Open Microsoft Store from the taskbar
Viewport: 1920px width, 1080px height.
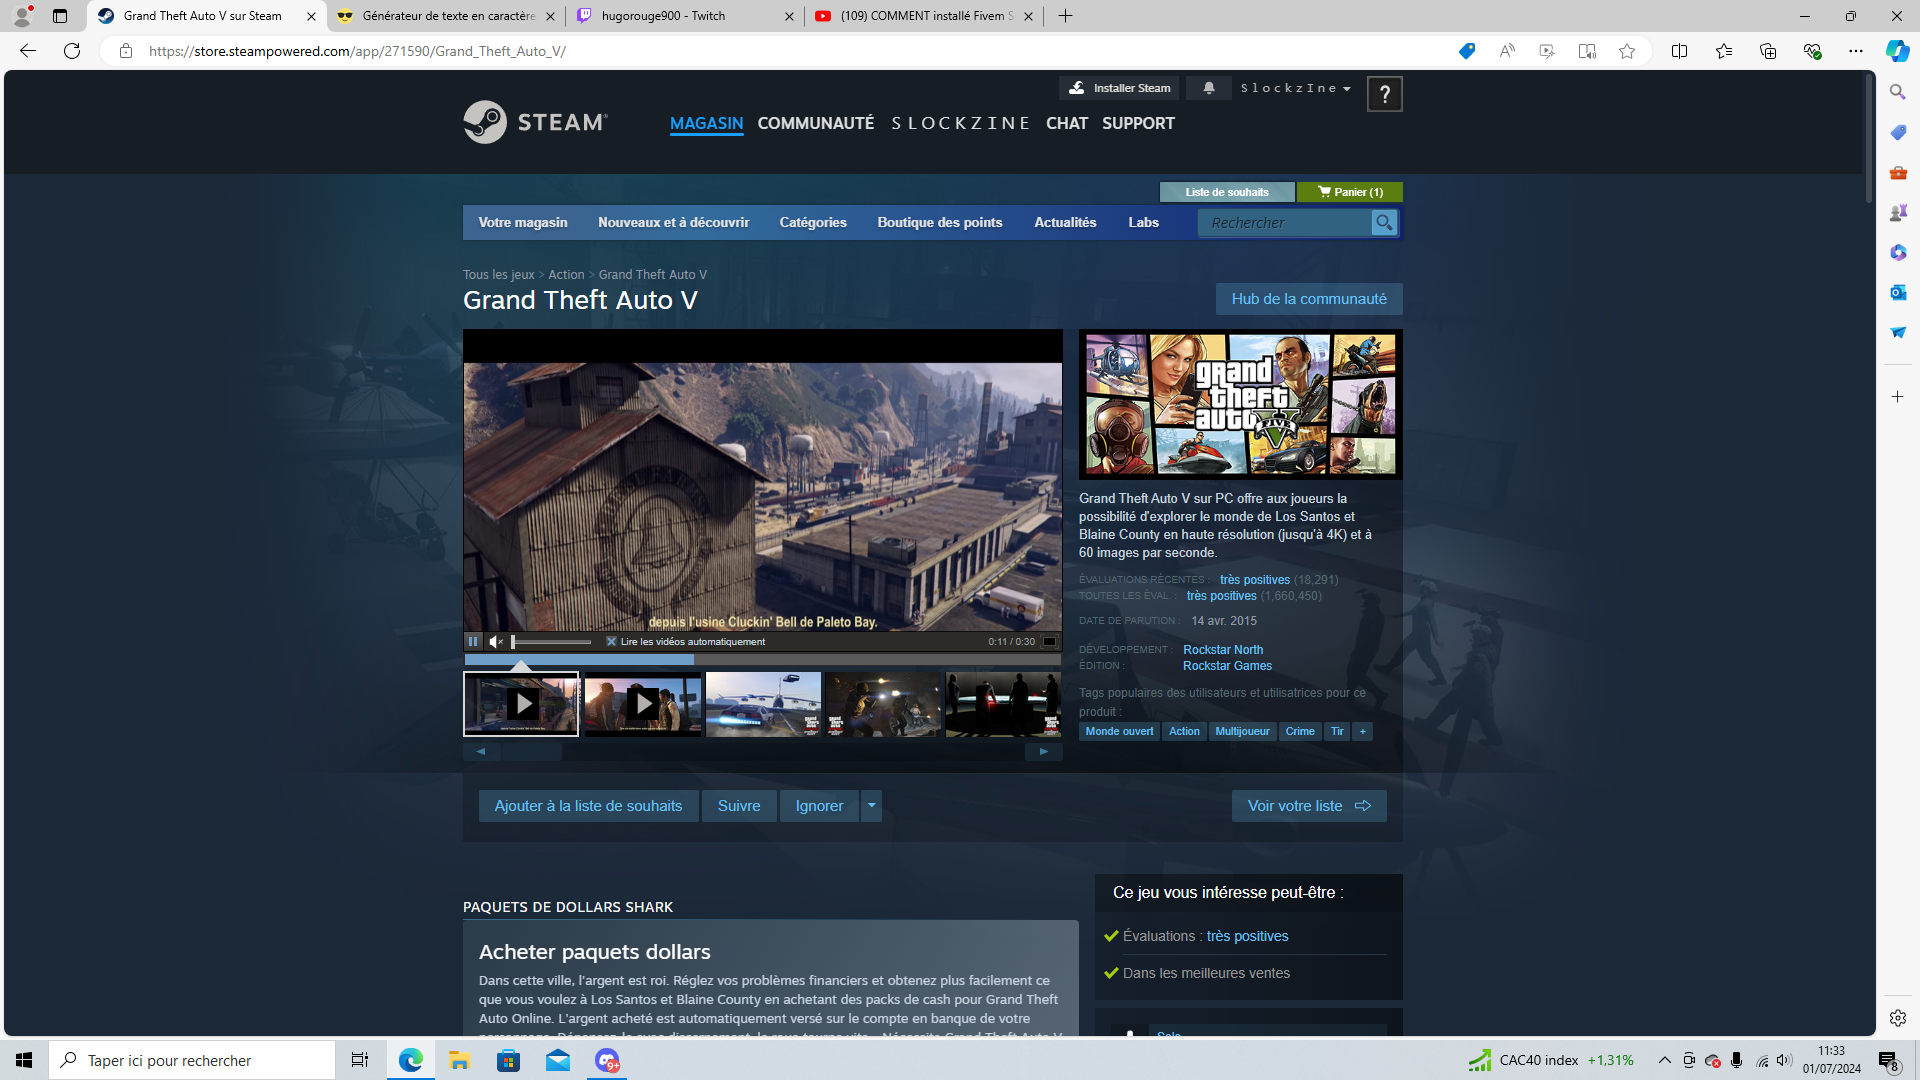[508, 1060]
